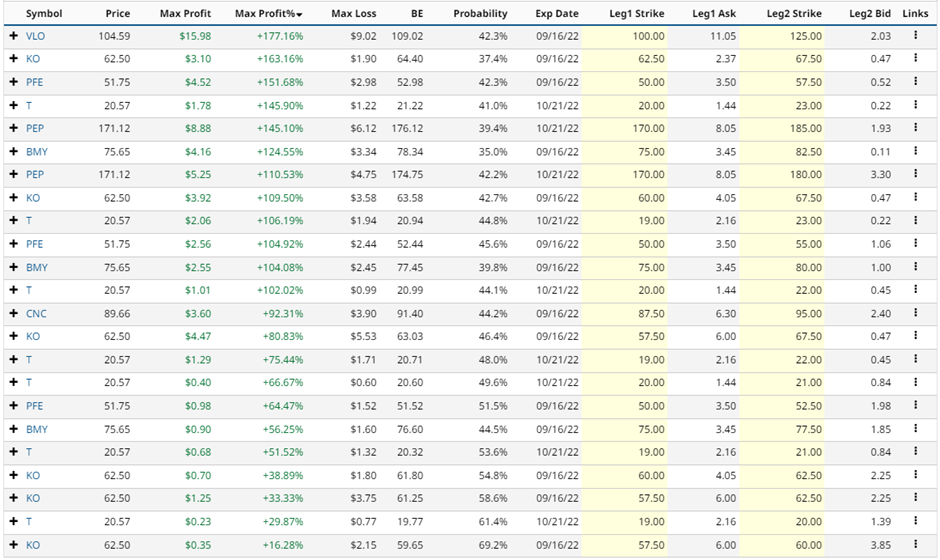Sort table by Max Loss column
Image resolution: width=940 pixels, height=560 pixels.
coord(354,13)
